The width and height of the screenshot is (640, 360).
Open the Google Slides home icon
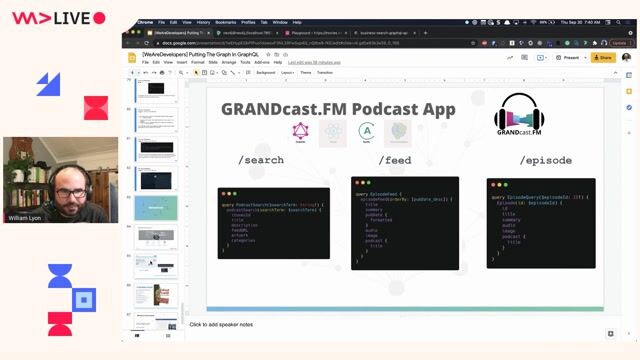(x=132, y=58)
